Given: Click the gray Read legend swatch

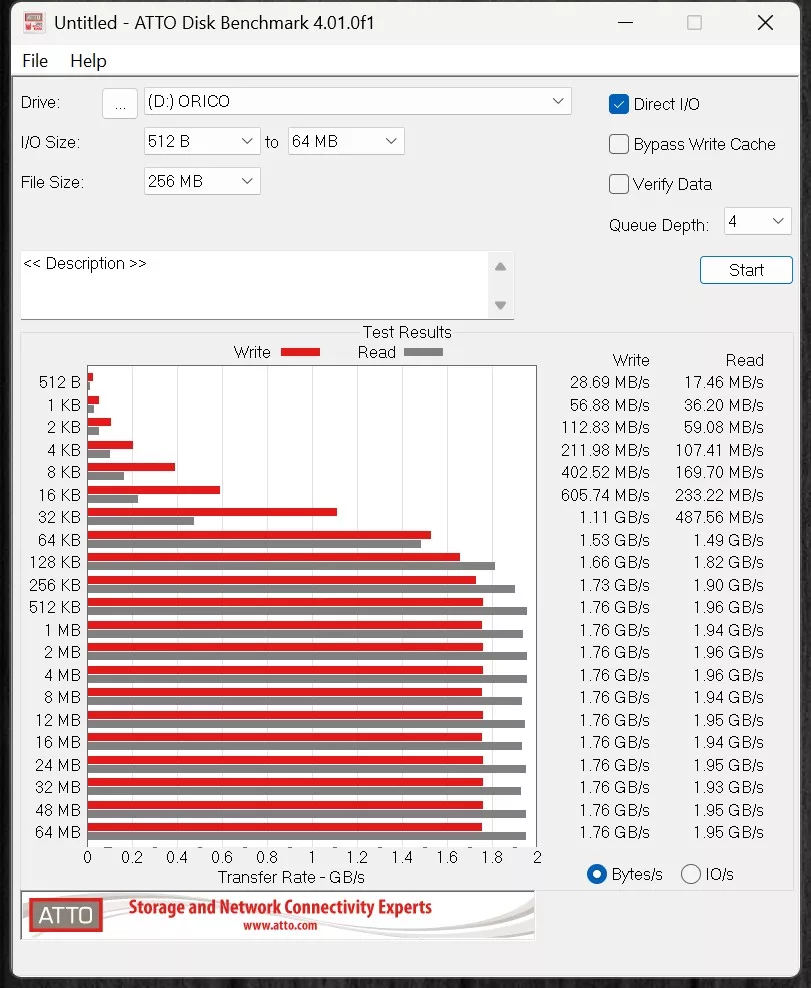Looking at the screenshot, I should coord(423,352).
